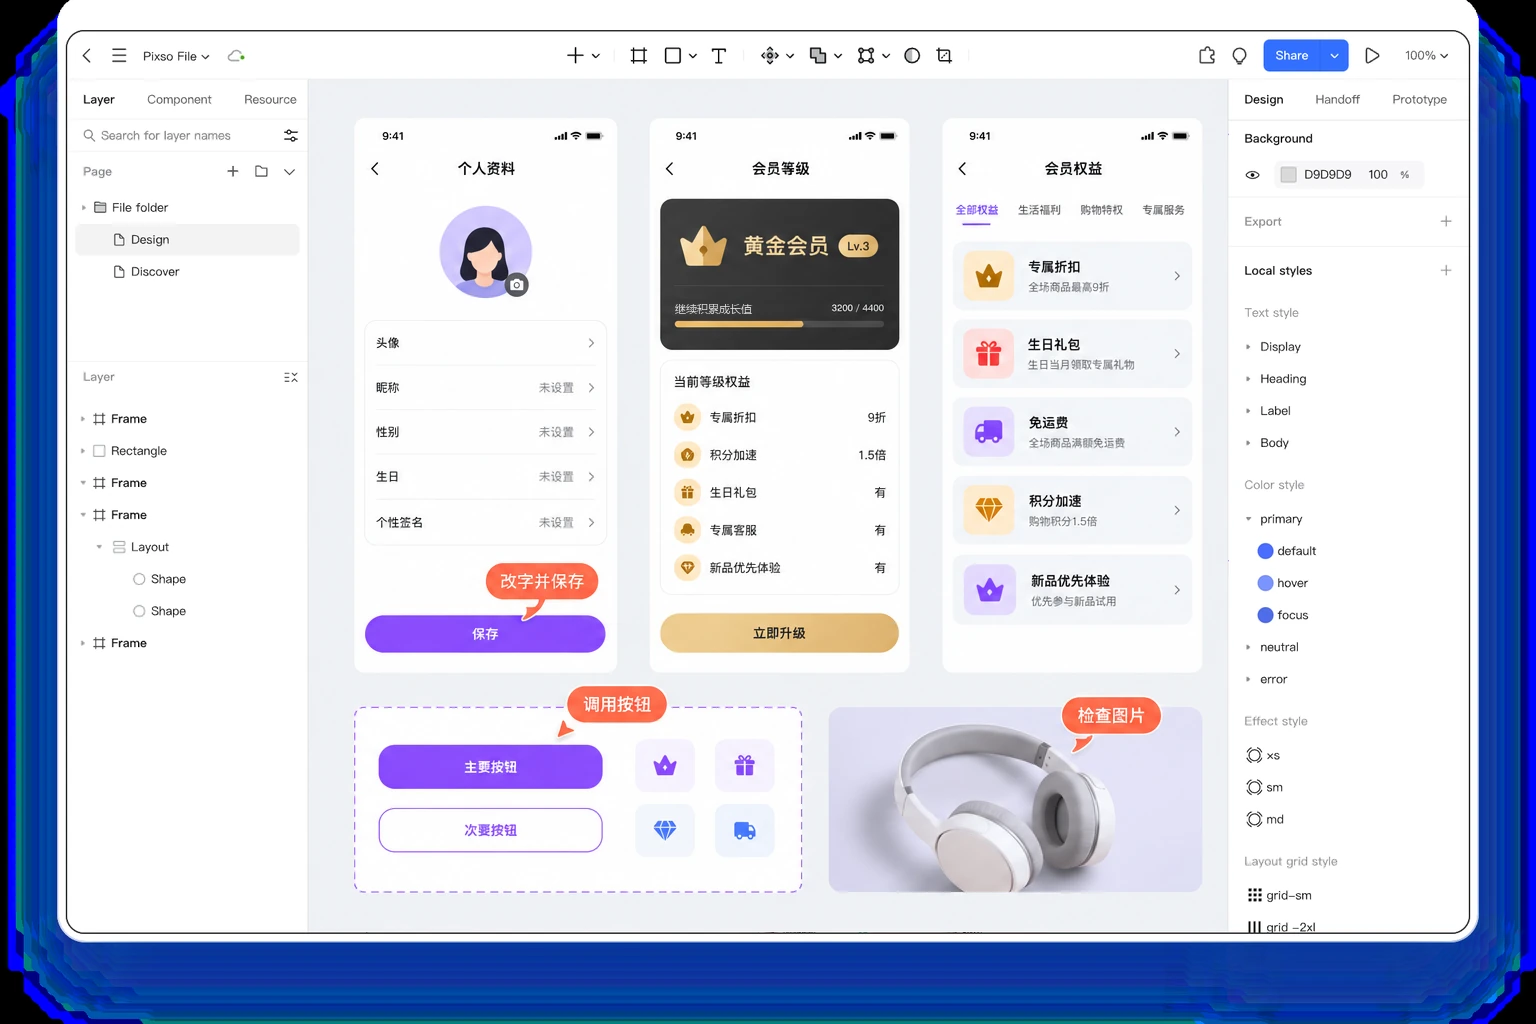
Task: Click the vector edit nodes icon
Action: point(866,56)
